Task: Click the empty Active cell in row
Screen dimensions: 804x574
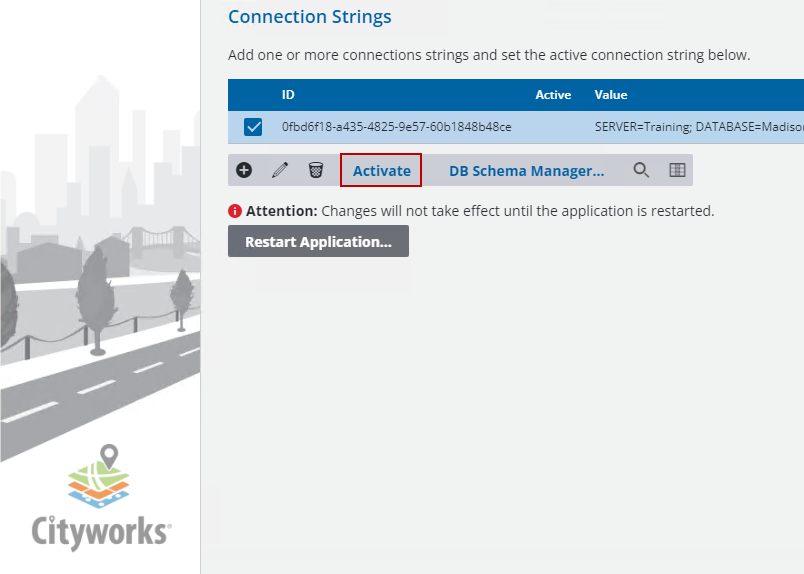Action: click(x=553, y=127)
